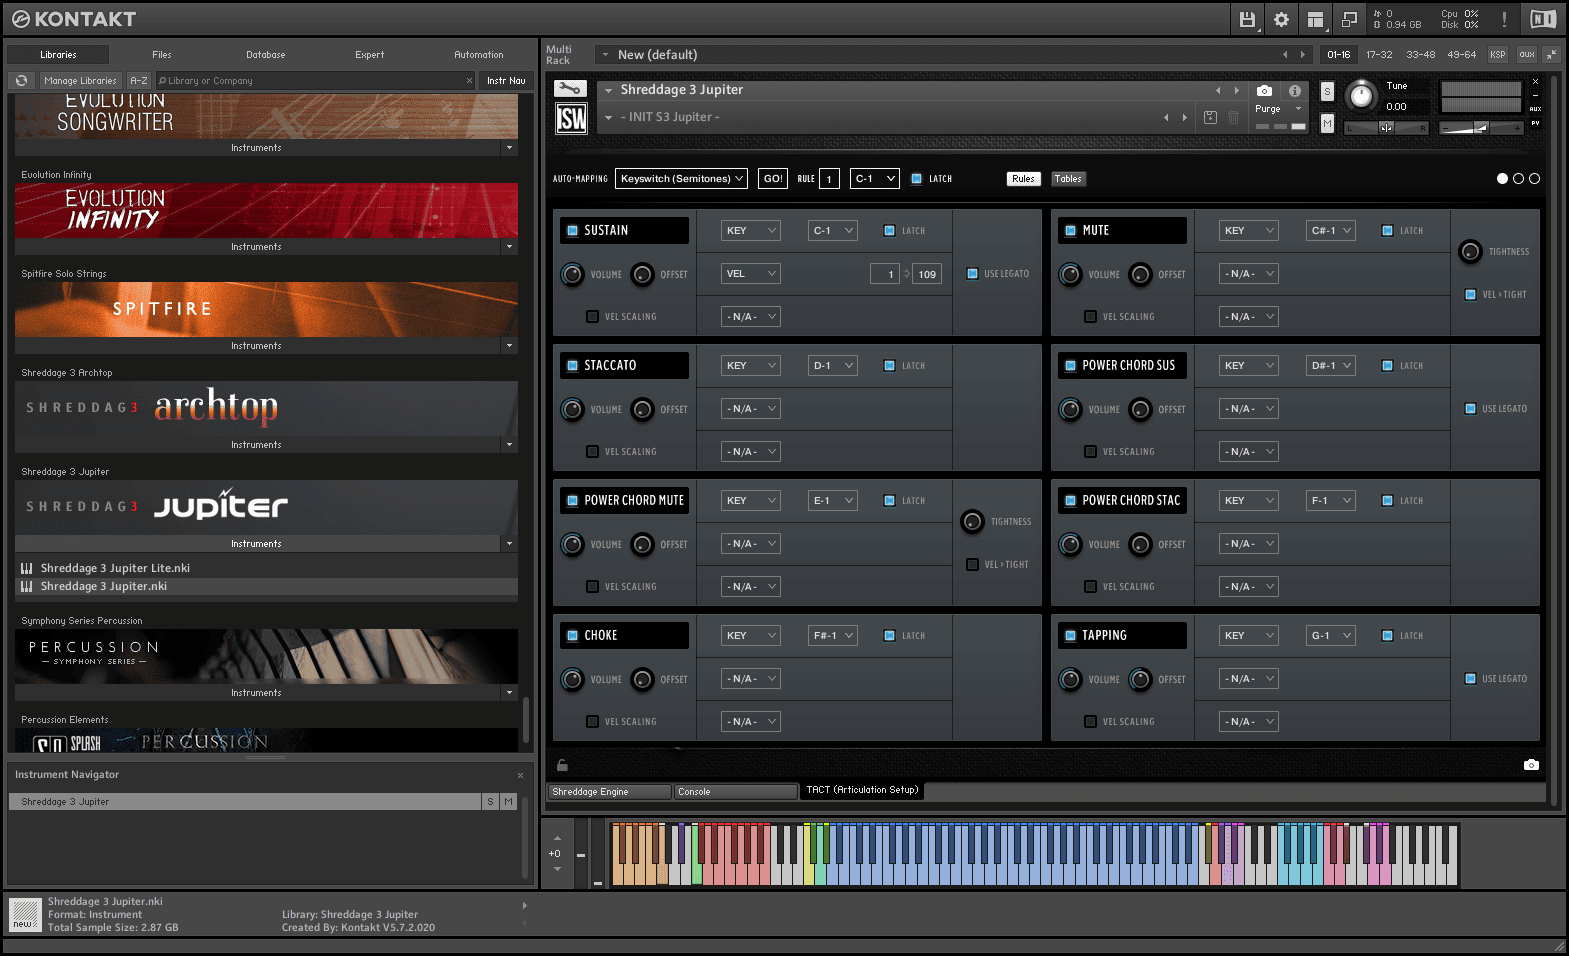Close the Instrument Navigator panel
1569x956 pixels.
coord(520,775)
